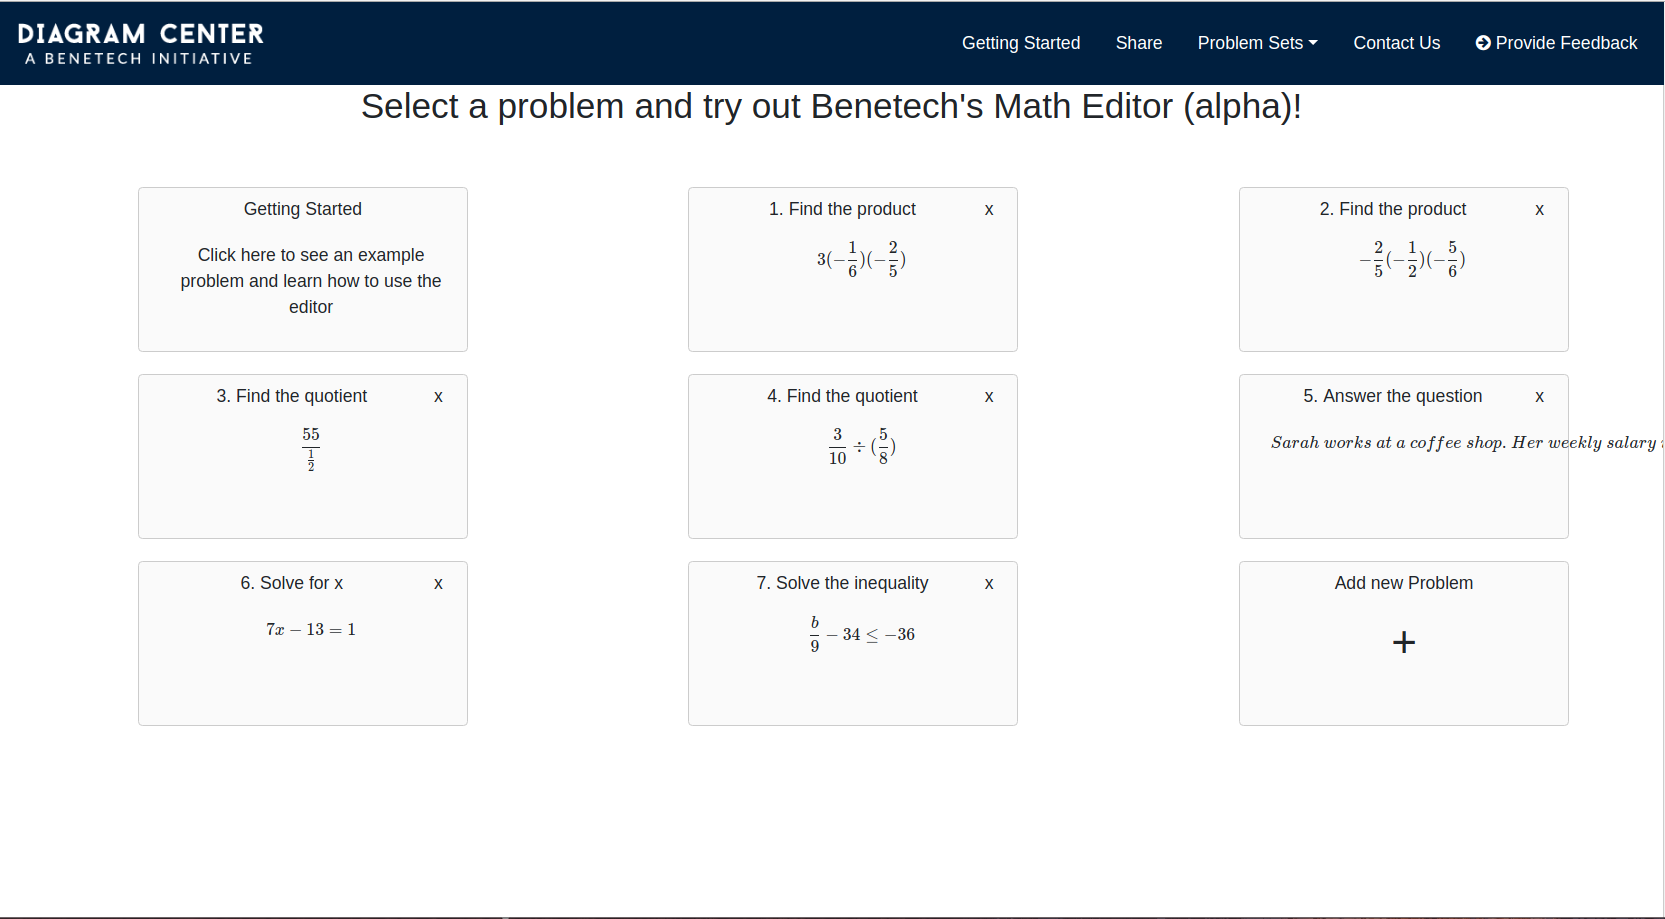The height and width of the screenshot is (919, 1665).
Task: Close problem 1 'Find the product'
Action: pyautogui.click(x=988, y=209)
